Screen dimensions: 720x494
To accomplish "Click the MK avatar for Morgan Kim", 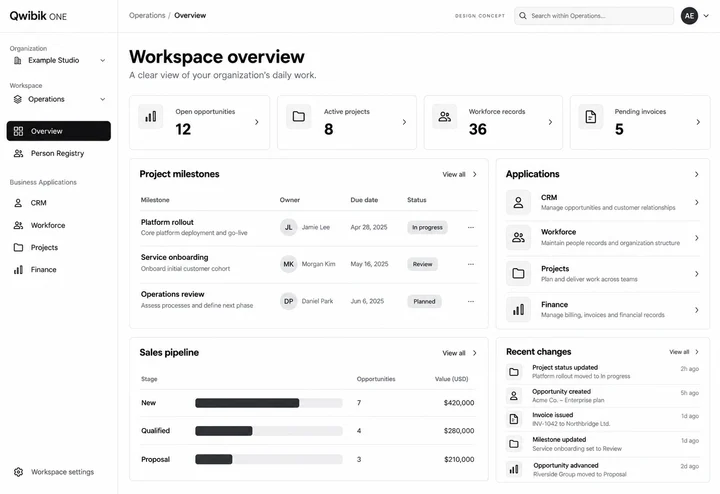I will (x=288, y=264).
